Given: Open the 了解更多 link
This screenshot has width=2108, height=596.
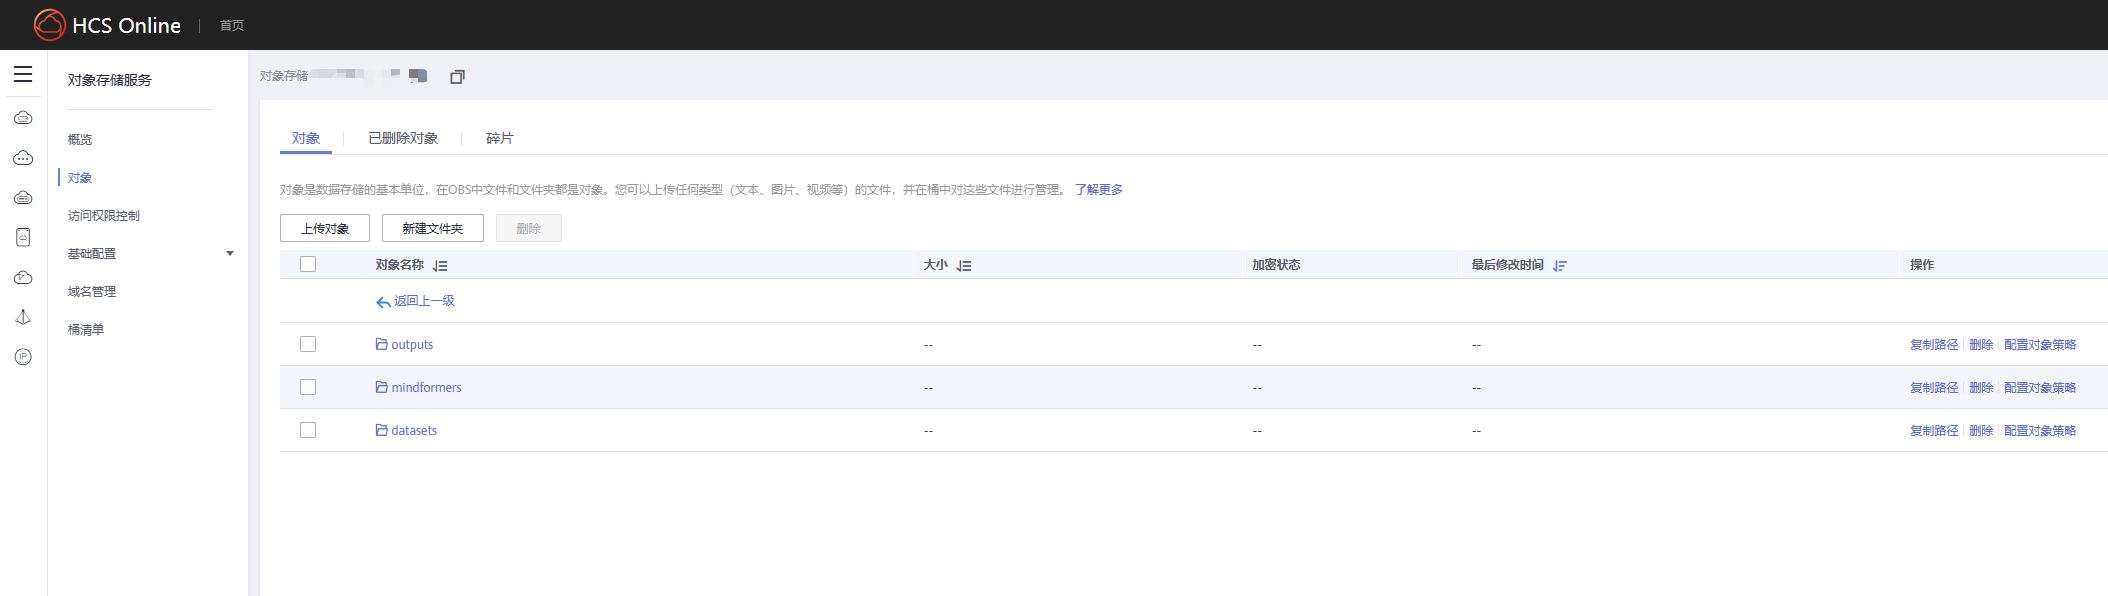Looking at the screenshot, I should (x=1099, y=190).
